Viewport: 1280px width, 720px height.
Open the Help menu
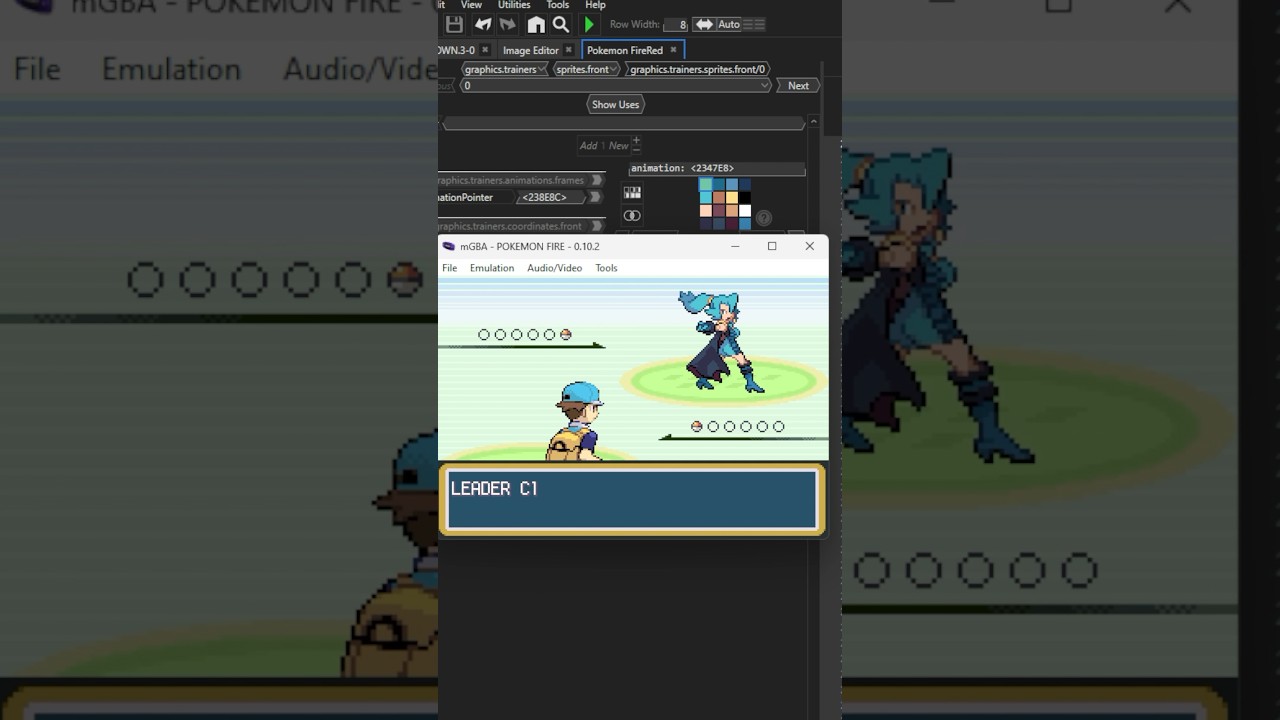pos(595,5)
